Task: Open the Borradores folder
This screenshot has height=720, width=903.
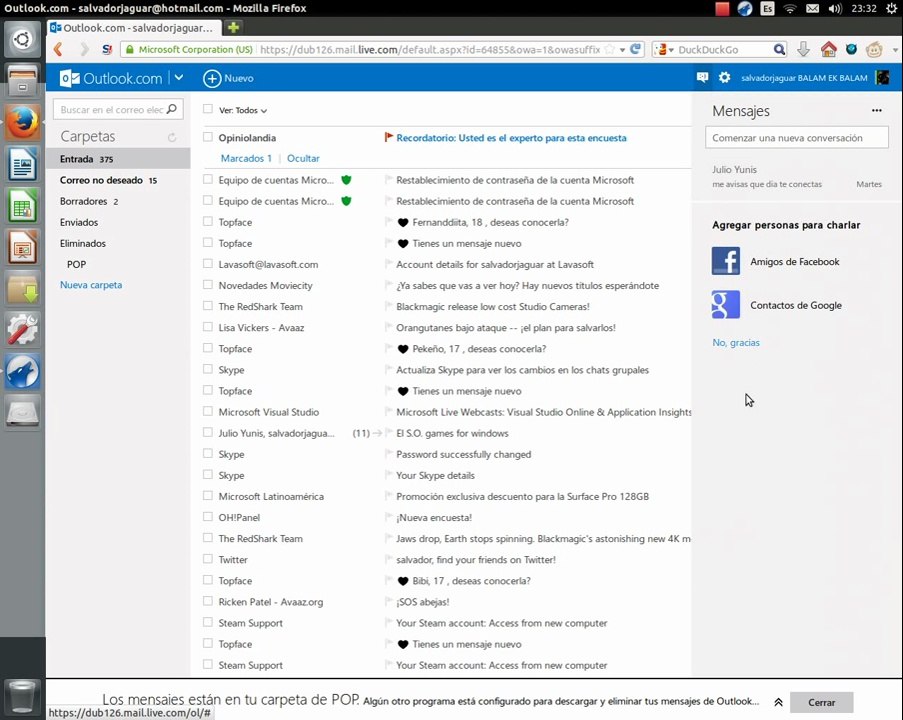Action: [x=118, y=201]
